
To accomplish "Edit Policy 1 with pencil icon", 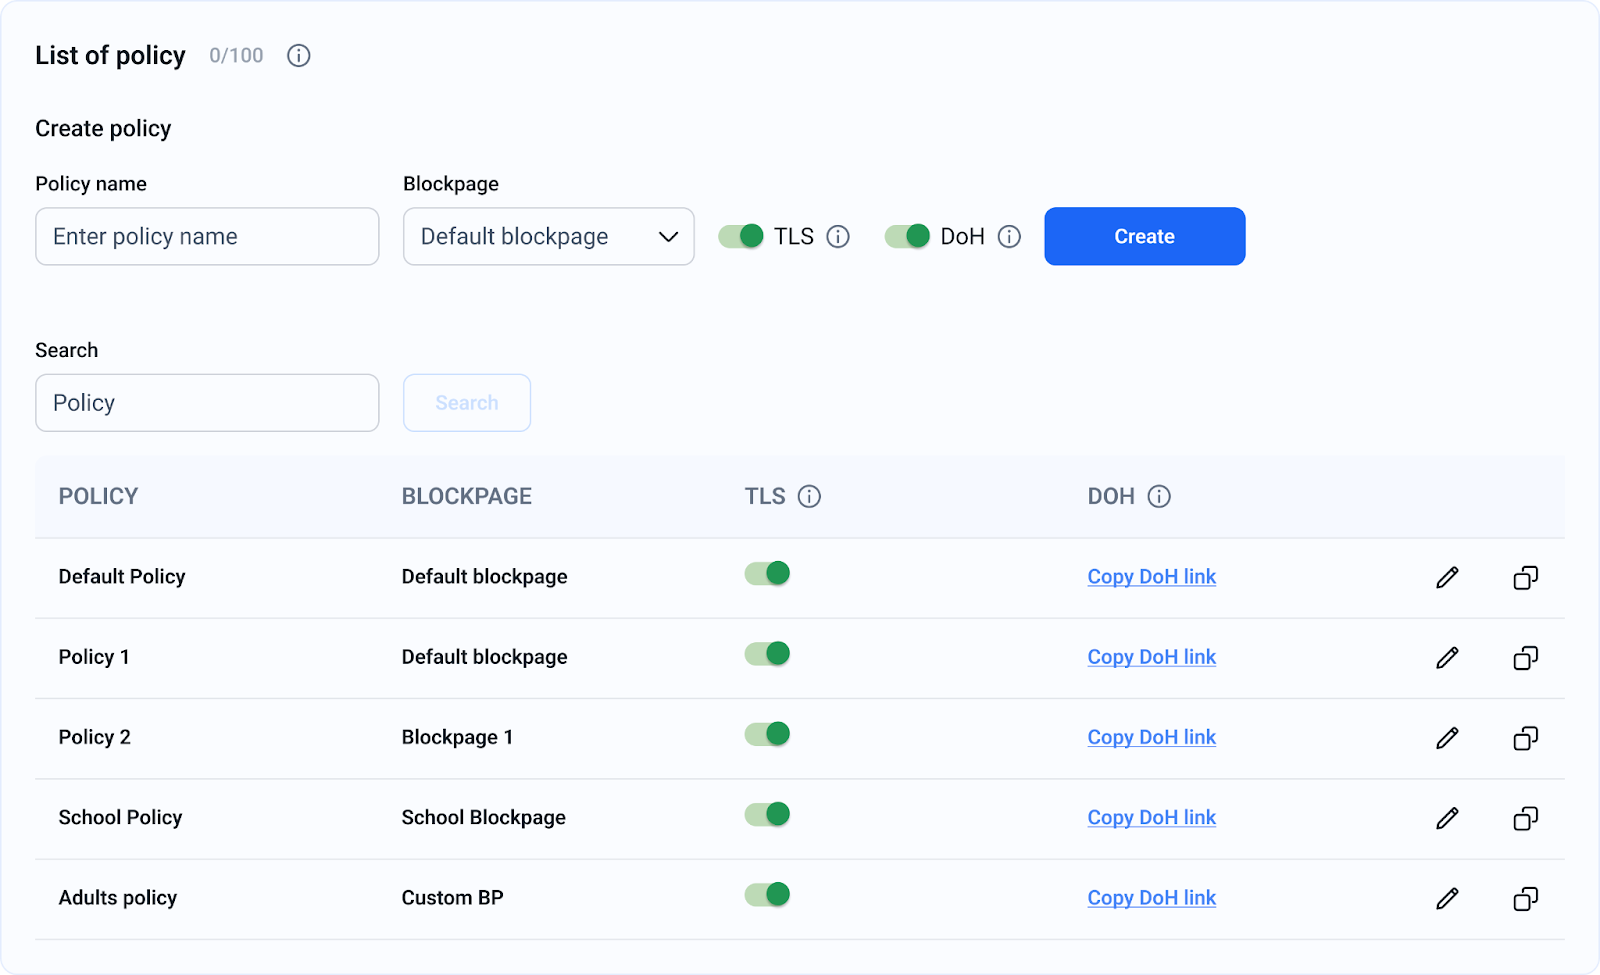I will coord(1447,658).
